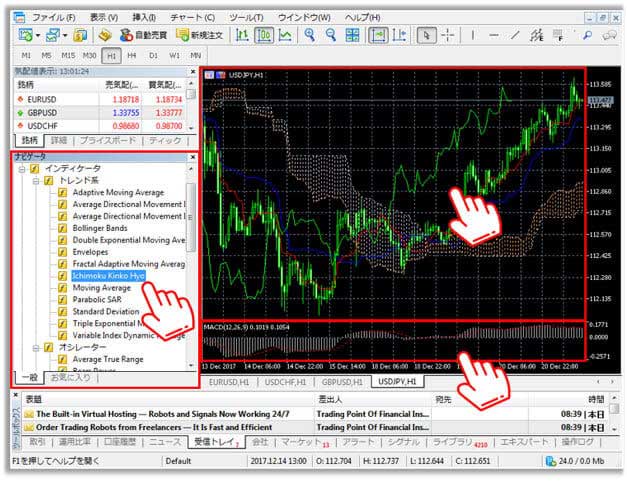Click the zoom out magnifier icon
This screenshot has height=482, width=627.
coord(331,35)
